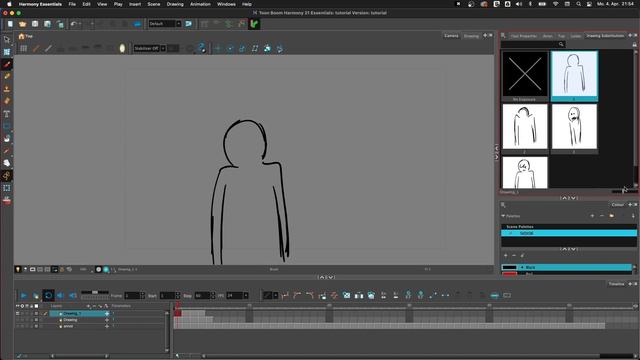
Task: Switch to the Drawing view tab
Action: click(x=471, y=36)
